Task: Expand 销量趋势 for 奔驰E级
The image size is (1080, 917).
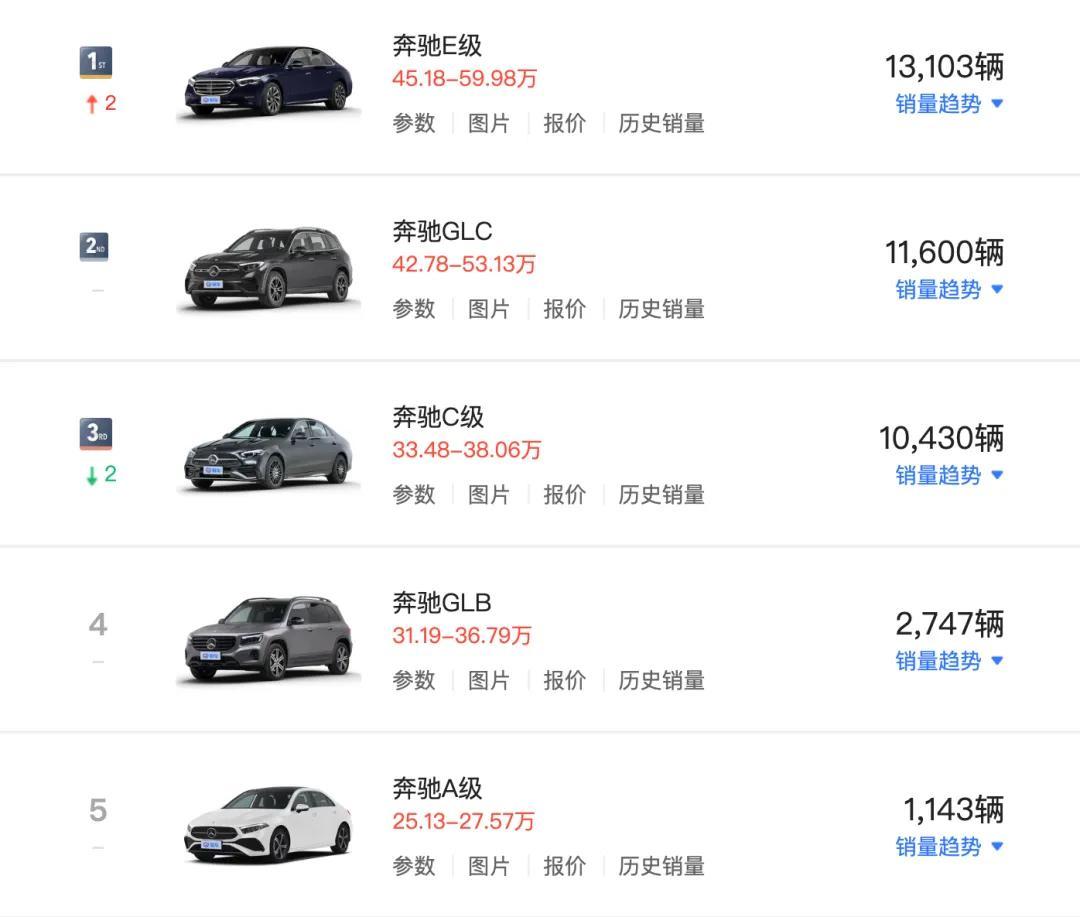Action: (948, 104)
